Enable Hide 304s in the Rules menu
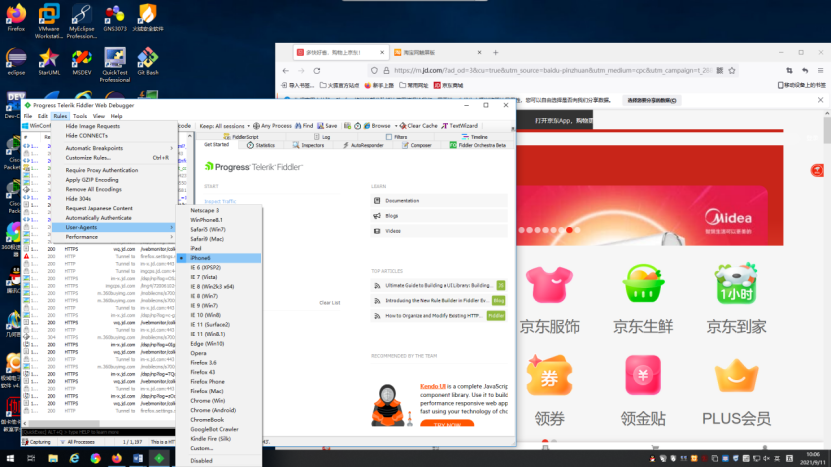The width and height of the screenshot is (831, 468). click(x=114, y=199)
